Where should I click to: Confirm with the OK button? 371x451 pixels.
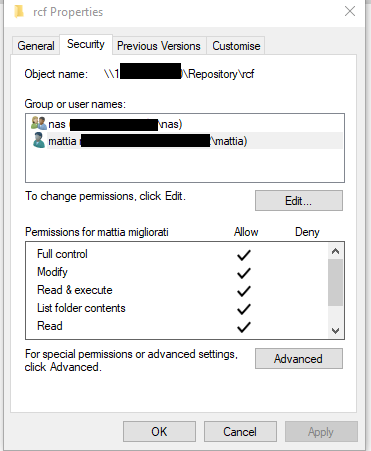pos(159,432)
